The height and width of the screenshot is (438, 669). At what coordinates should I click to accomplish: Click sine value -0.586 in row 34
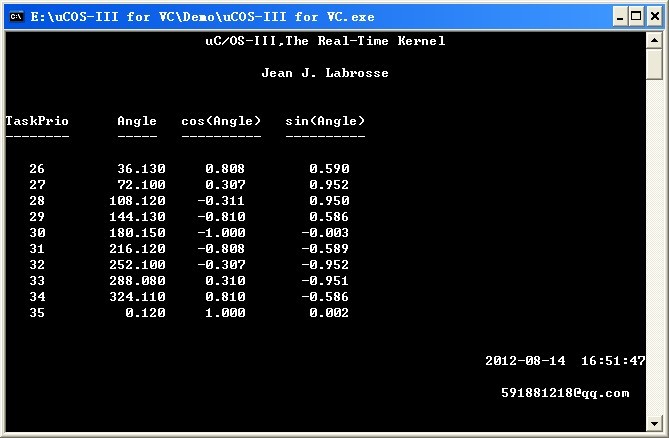tap(325, 297)
